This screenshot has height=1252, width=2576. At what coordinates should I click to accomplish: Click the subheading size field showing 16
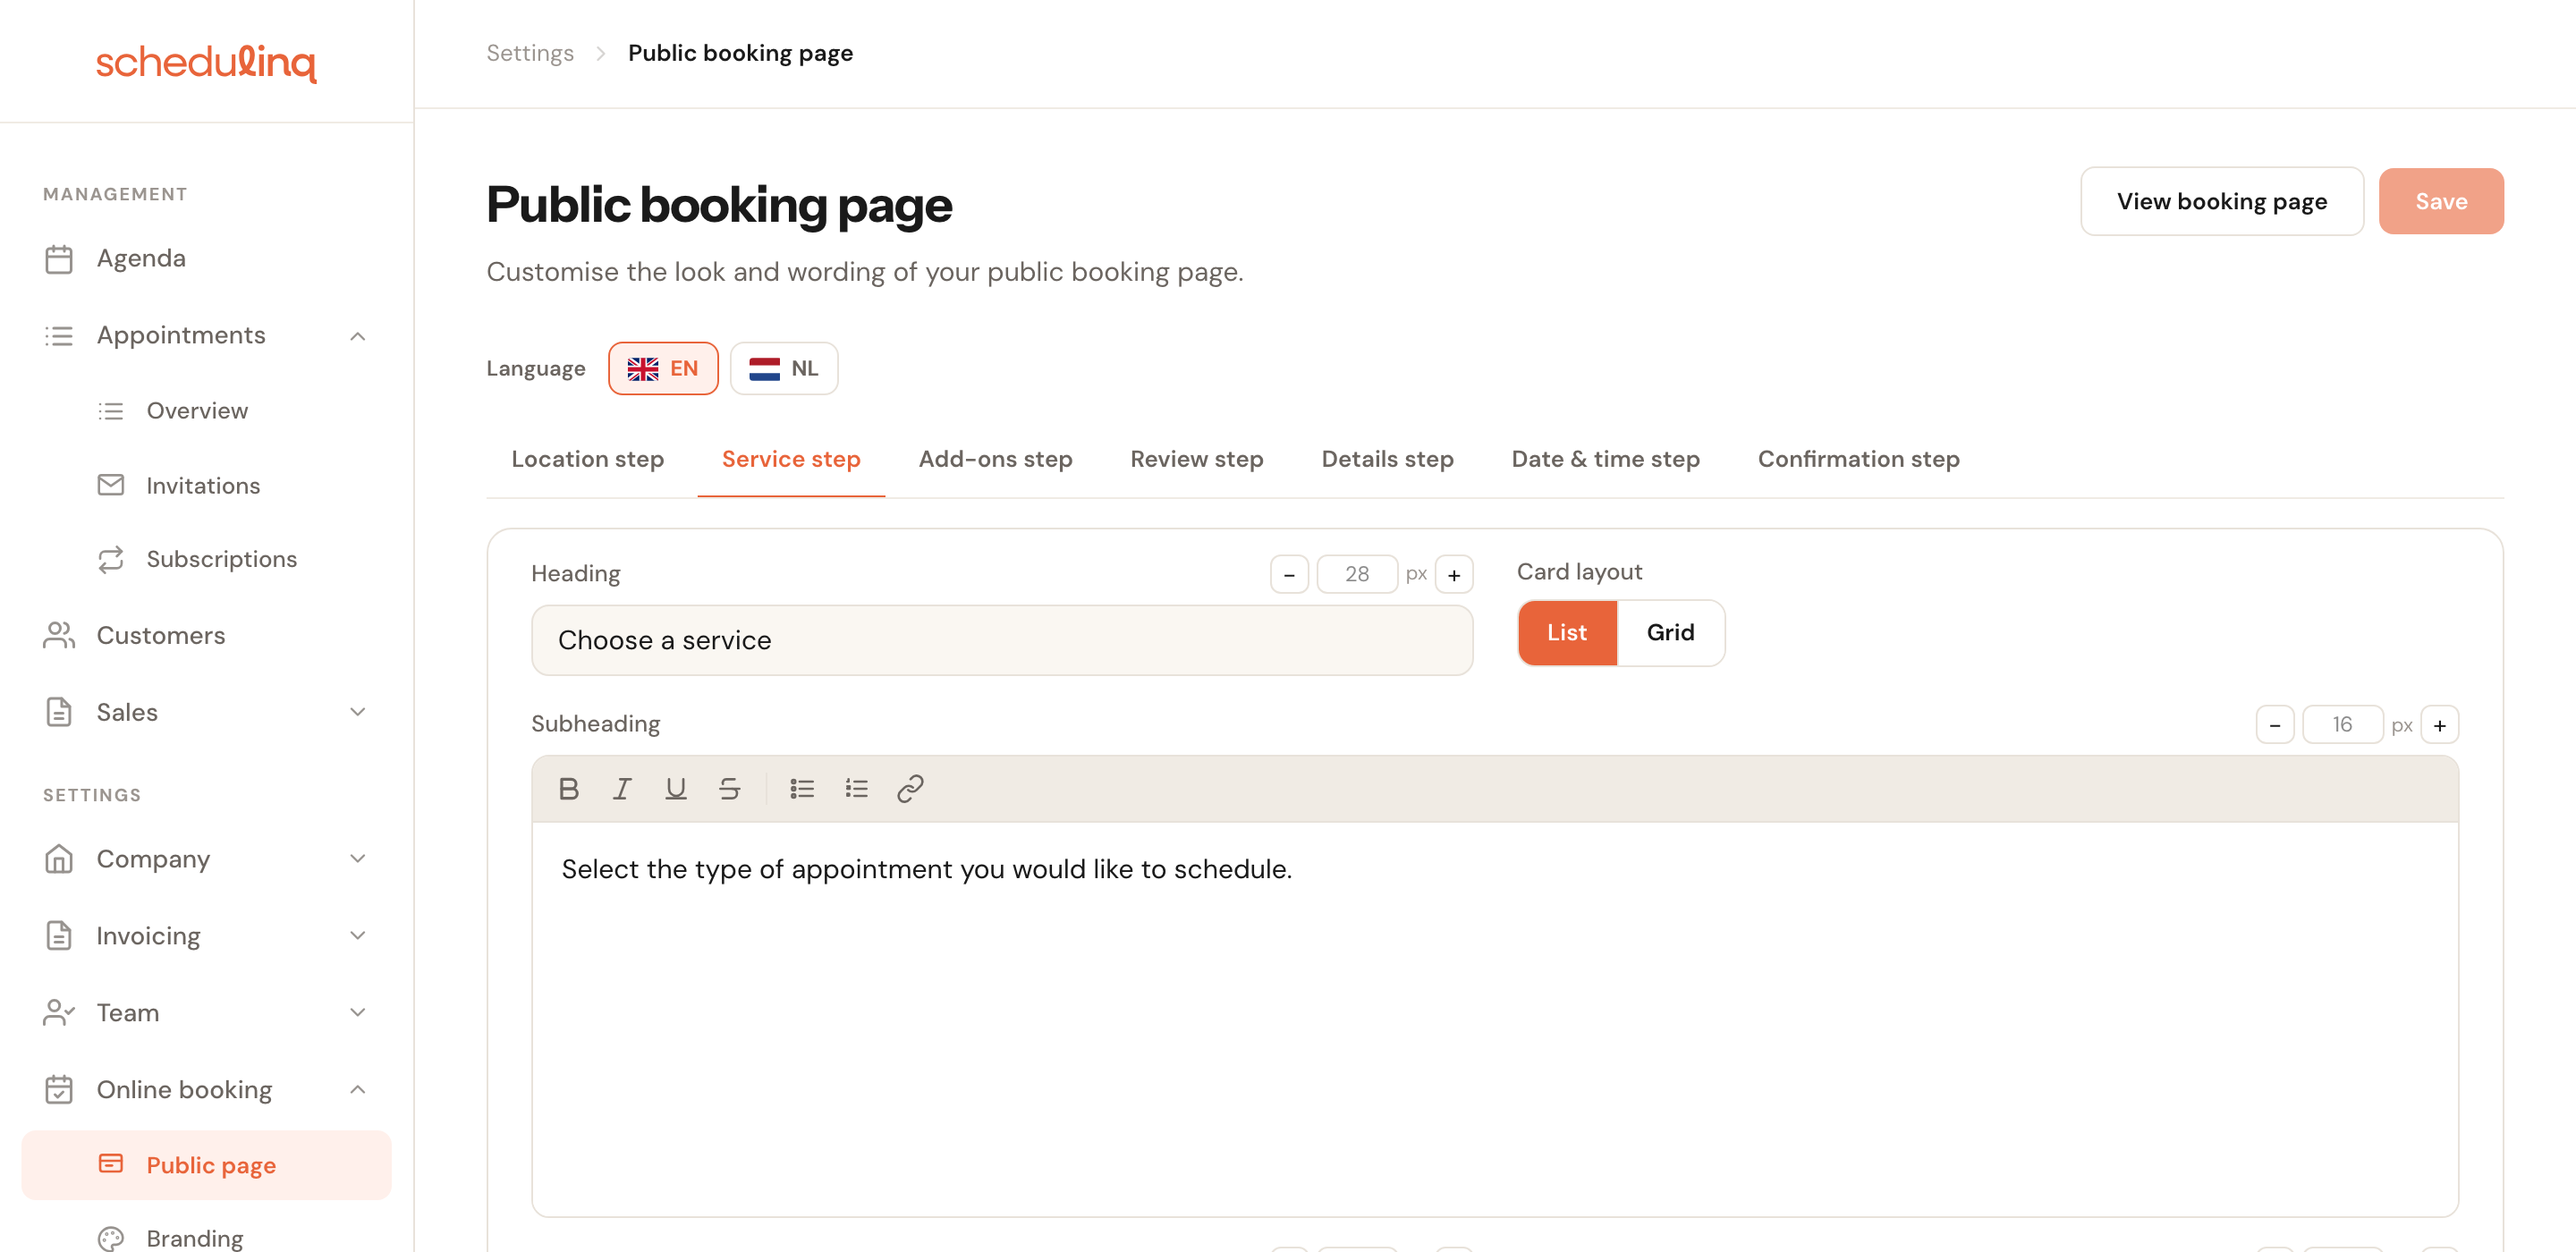point(2343,725)
